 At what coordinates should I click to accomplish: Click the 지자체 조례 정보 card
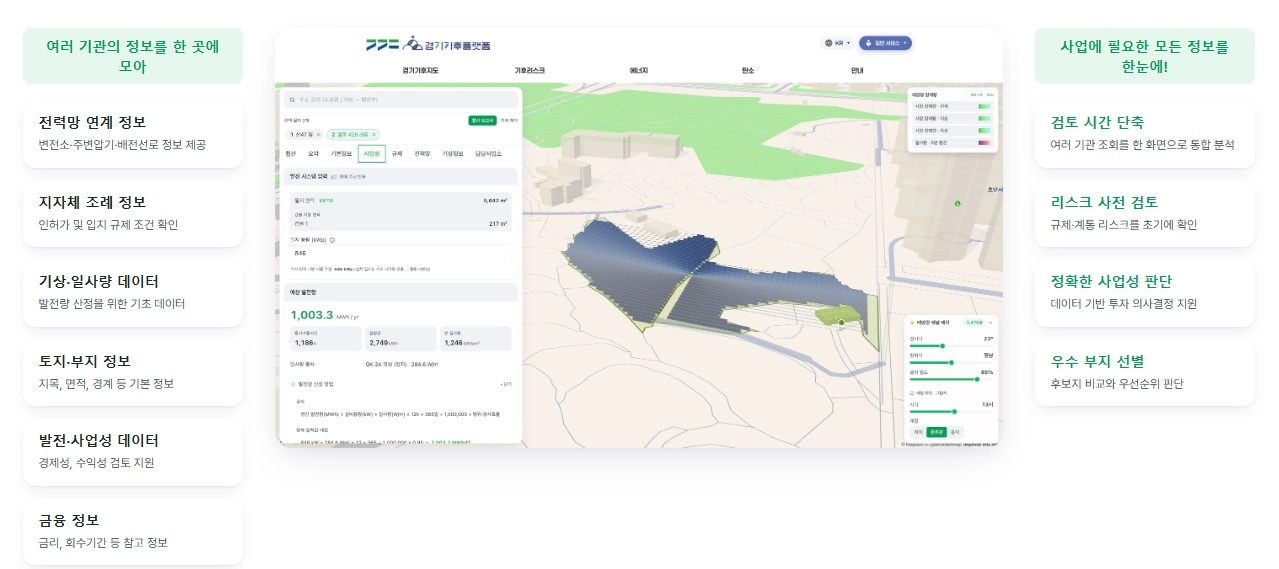coord(133,213)
